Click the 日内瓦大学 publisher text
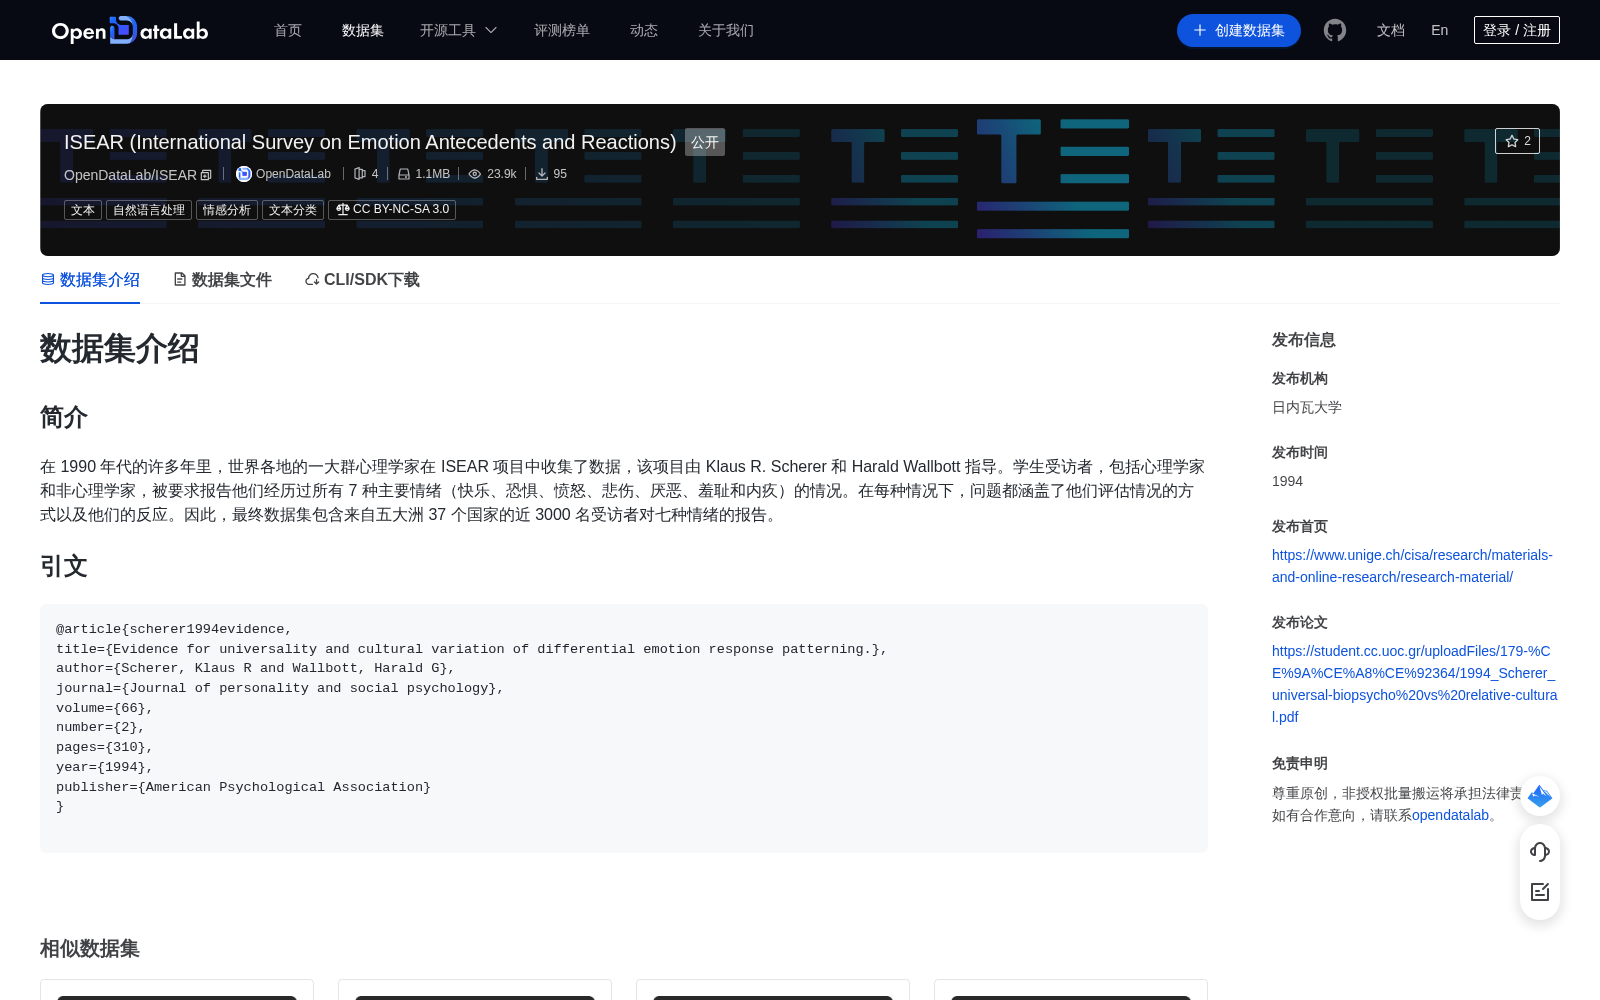 click(1307, 407)
